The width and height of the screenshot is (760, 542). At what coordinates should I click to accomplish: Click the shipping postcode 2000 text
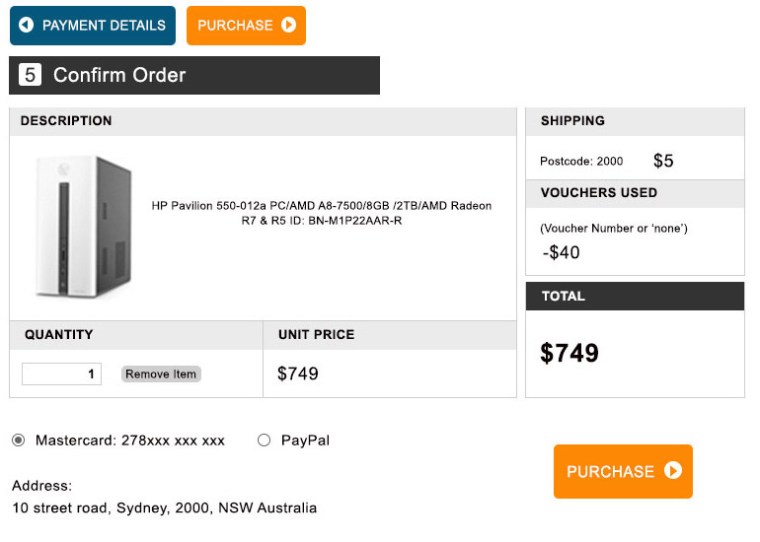click(581, 161)
